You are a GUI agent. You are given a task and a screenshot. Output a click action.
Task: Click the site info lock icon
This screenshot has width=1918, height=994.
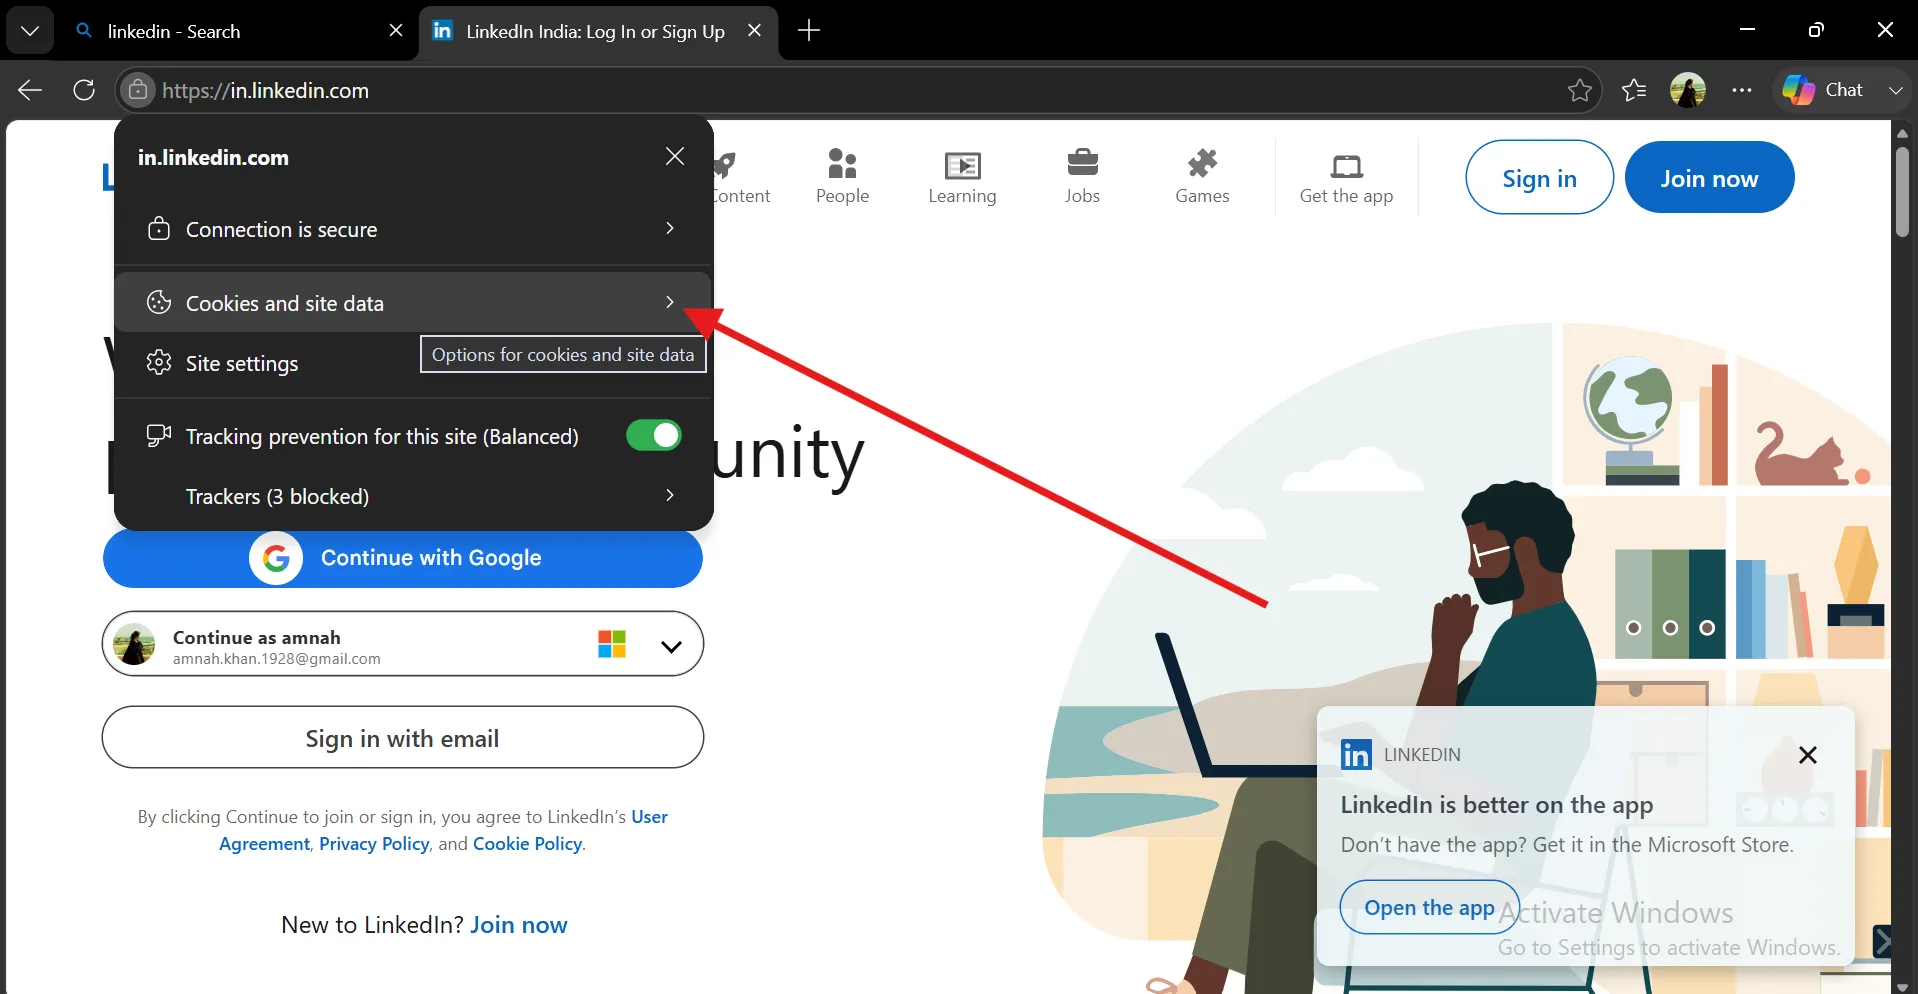[x=138, y=90]
